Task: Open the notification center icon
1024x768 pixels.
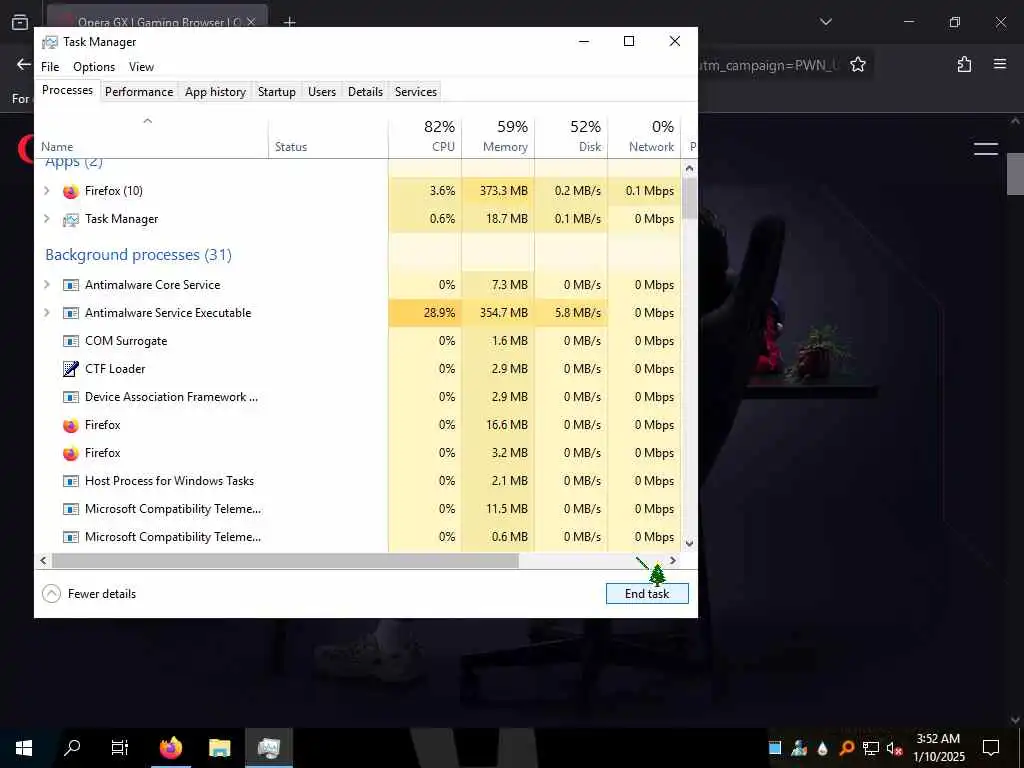Action: (x=991, y=748)
